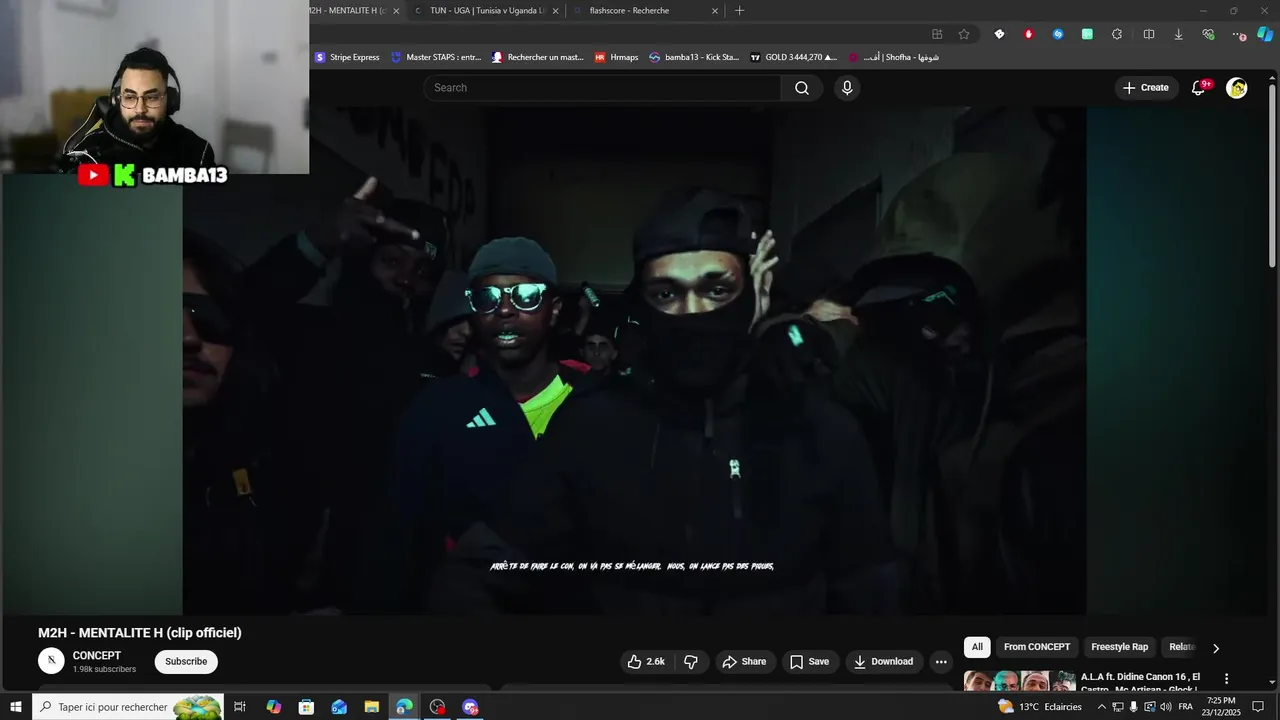Image resolution: width=1280 pixels, height=720 pixels.
Task: Open Task View in the taskbar
Action: click(x=240, y=707)
